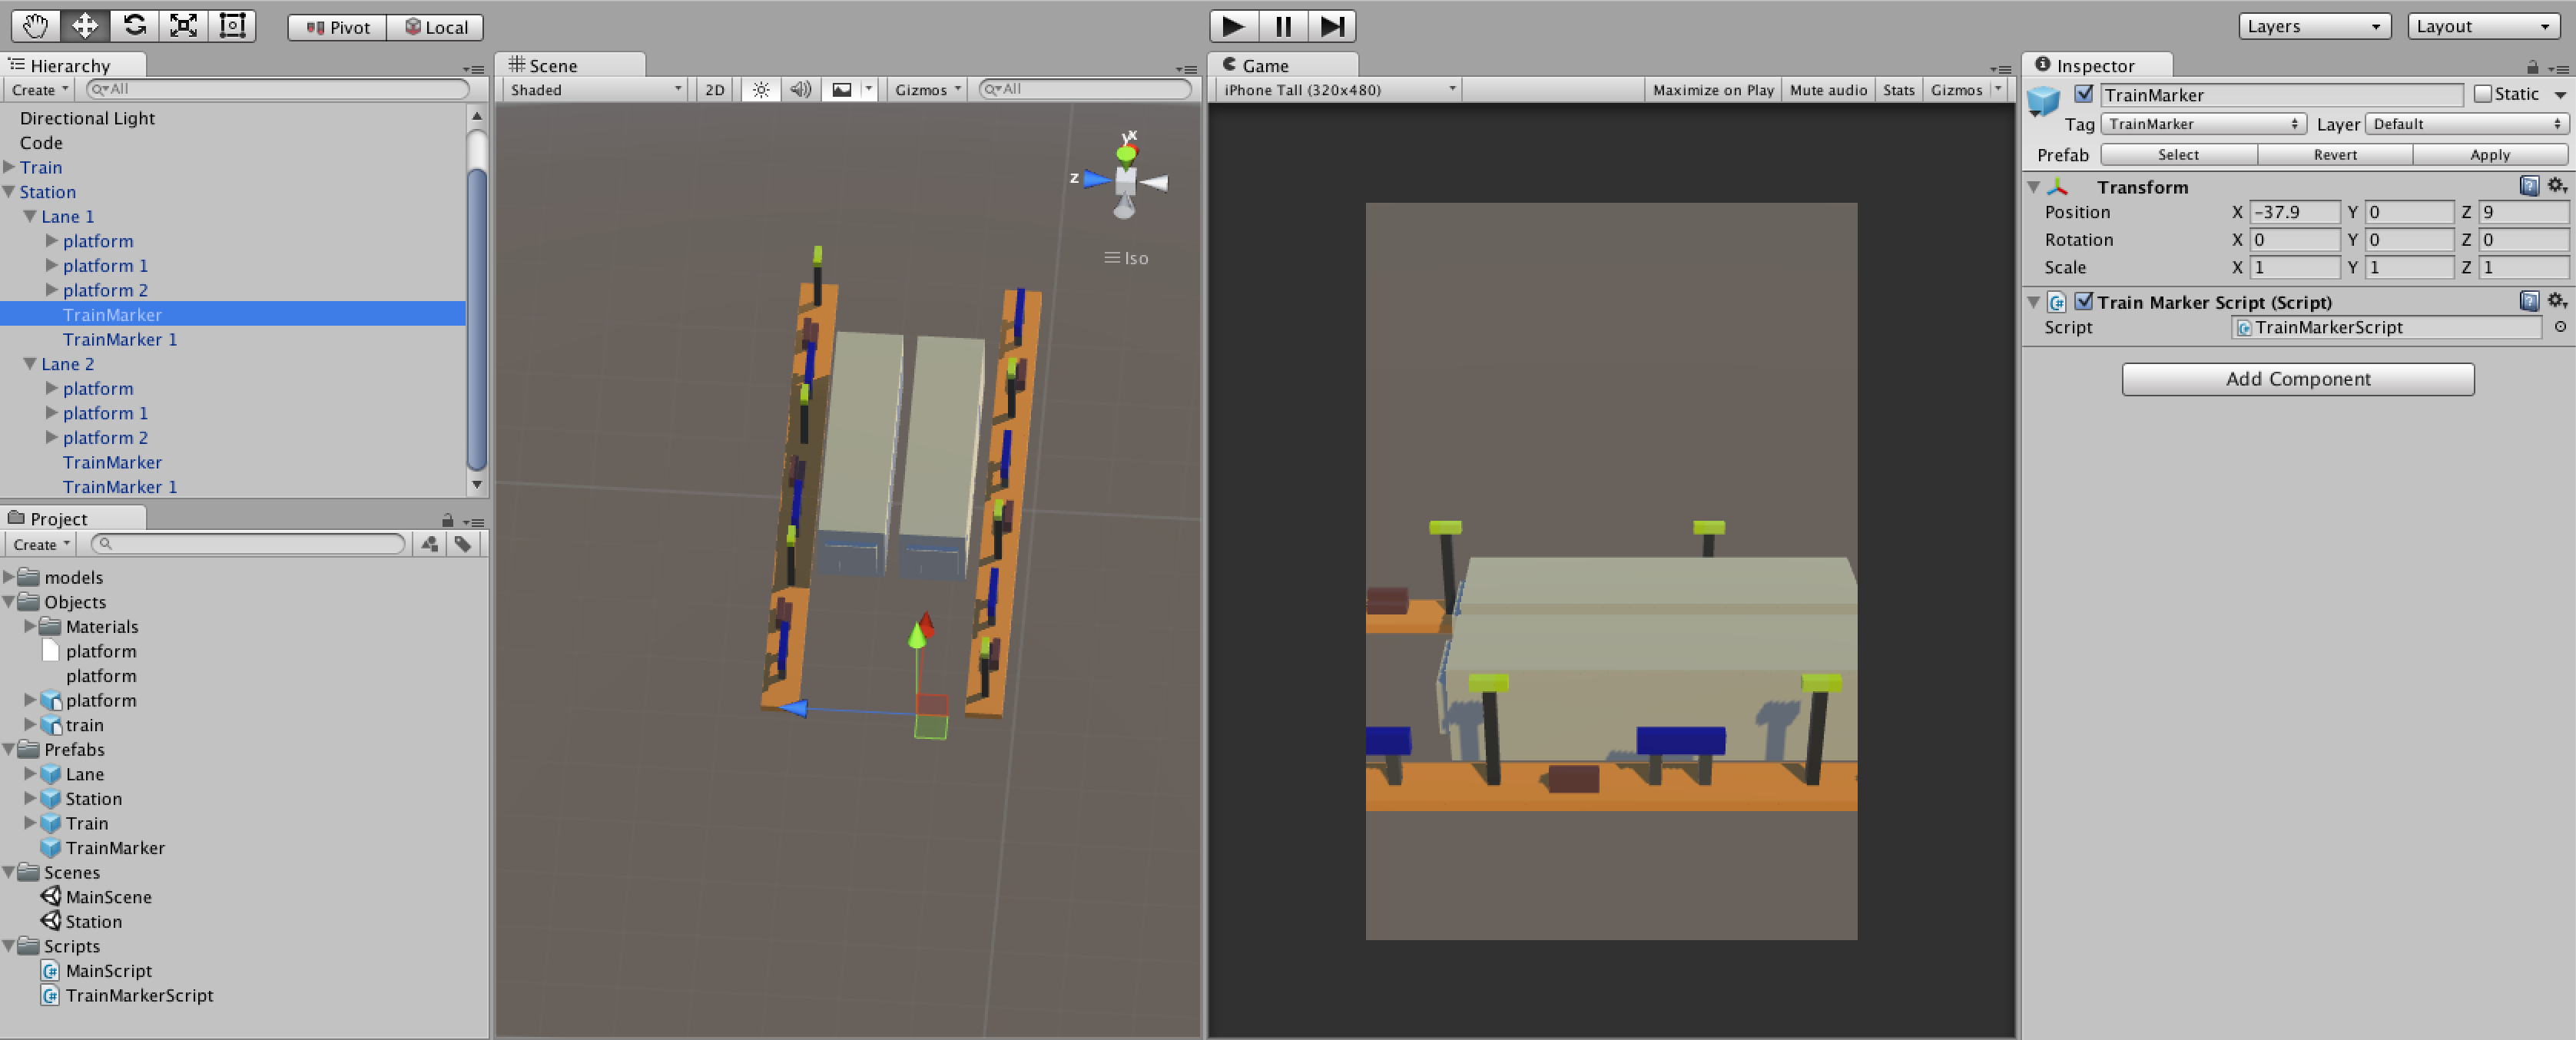Switch to the Hierarchy tab
Screen dimensions: 2576x1040
click(x=72, y=65)
